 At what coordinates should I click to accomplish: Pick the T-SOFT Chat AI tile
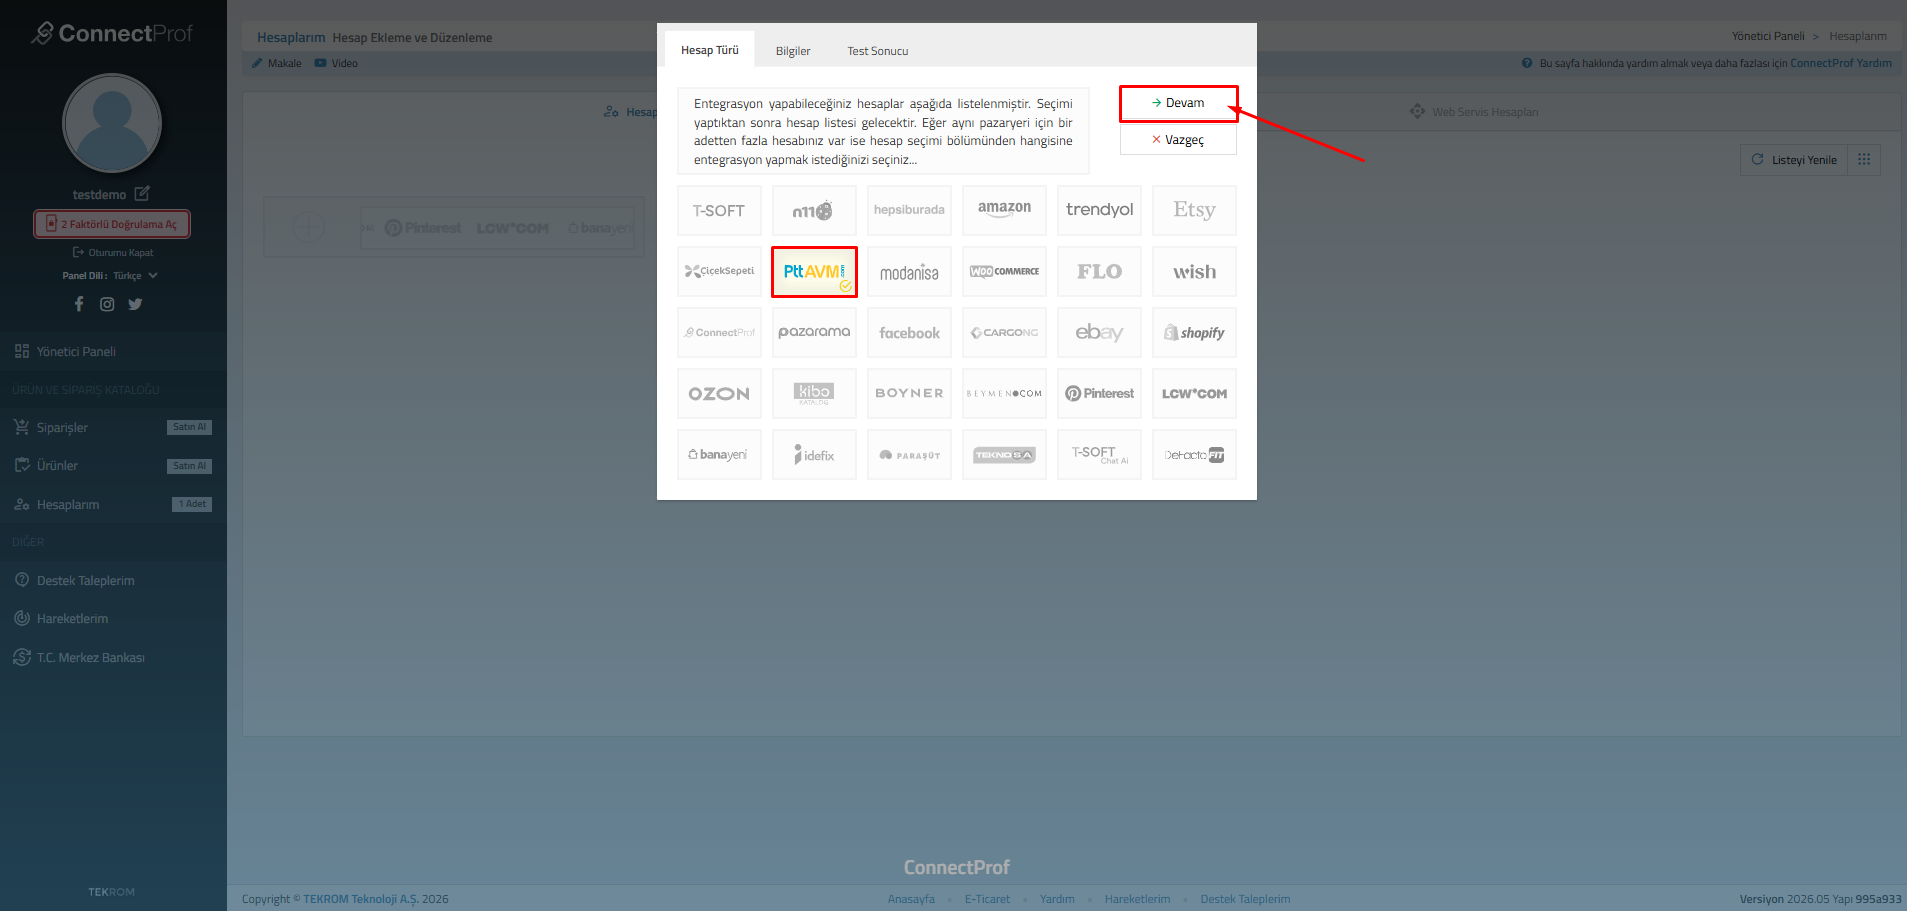pyautogui.click(x=1099, y=455)
